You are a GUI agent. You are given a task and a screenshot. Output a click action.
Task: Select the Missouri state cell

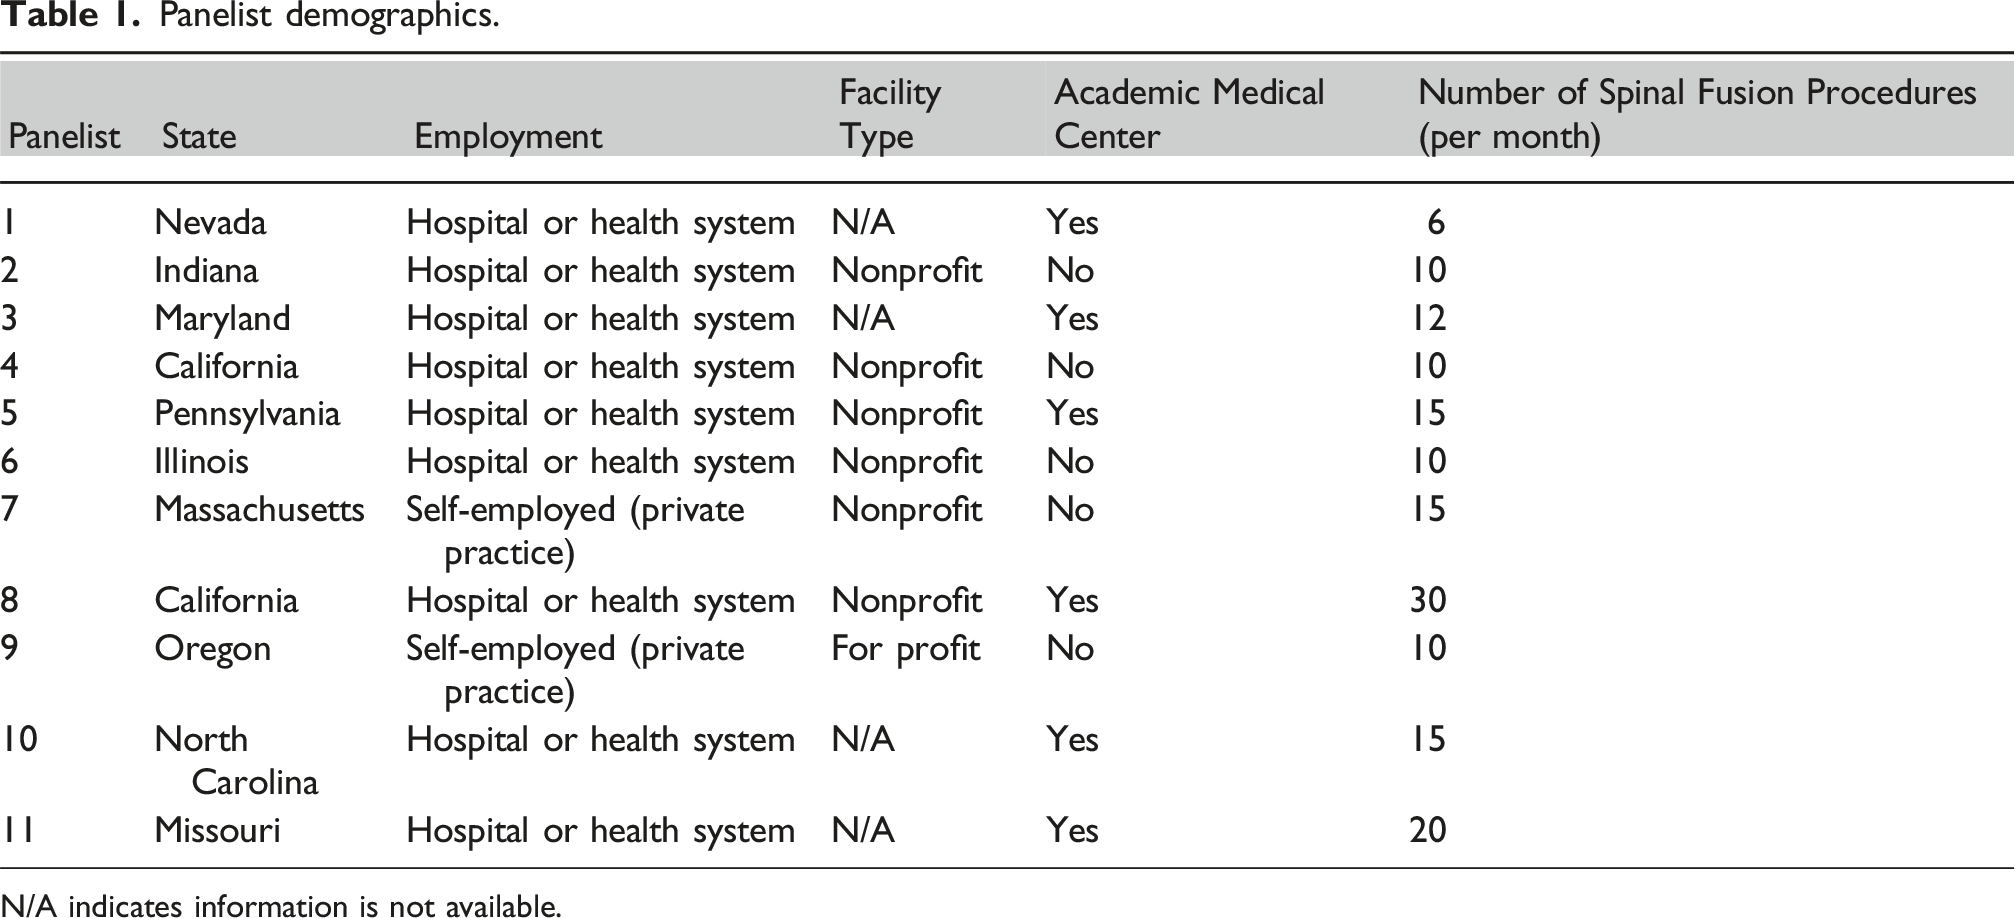[x=217, y=830]
